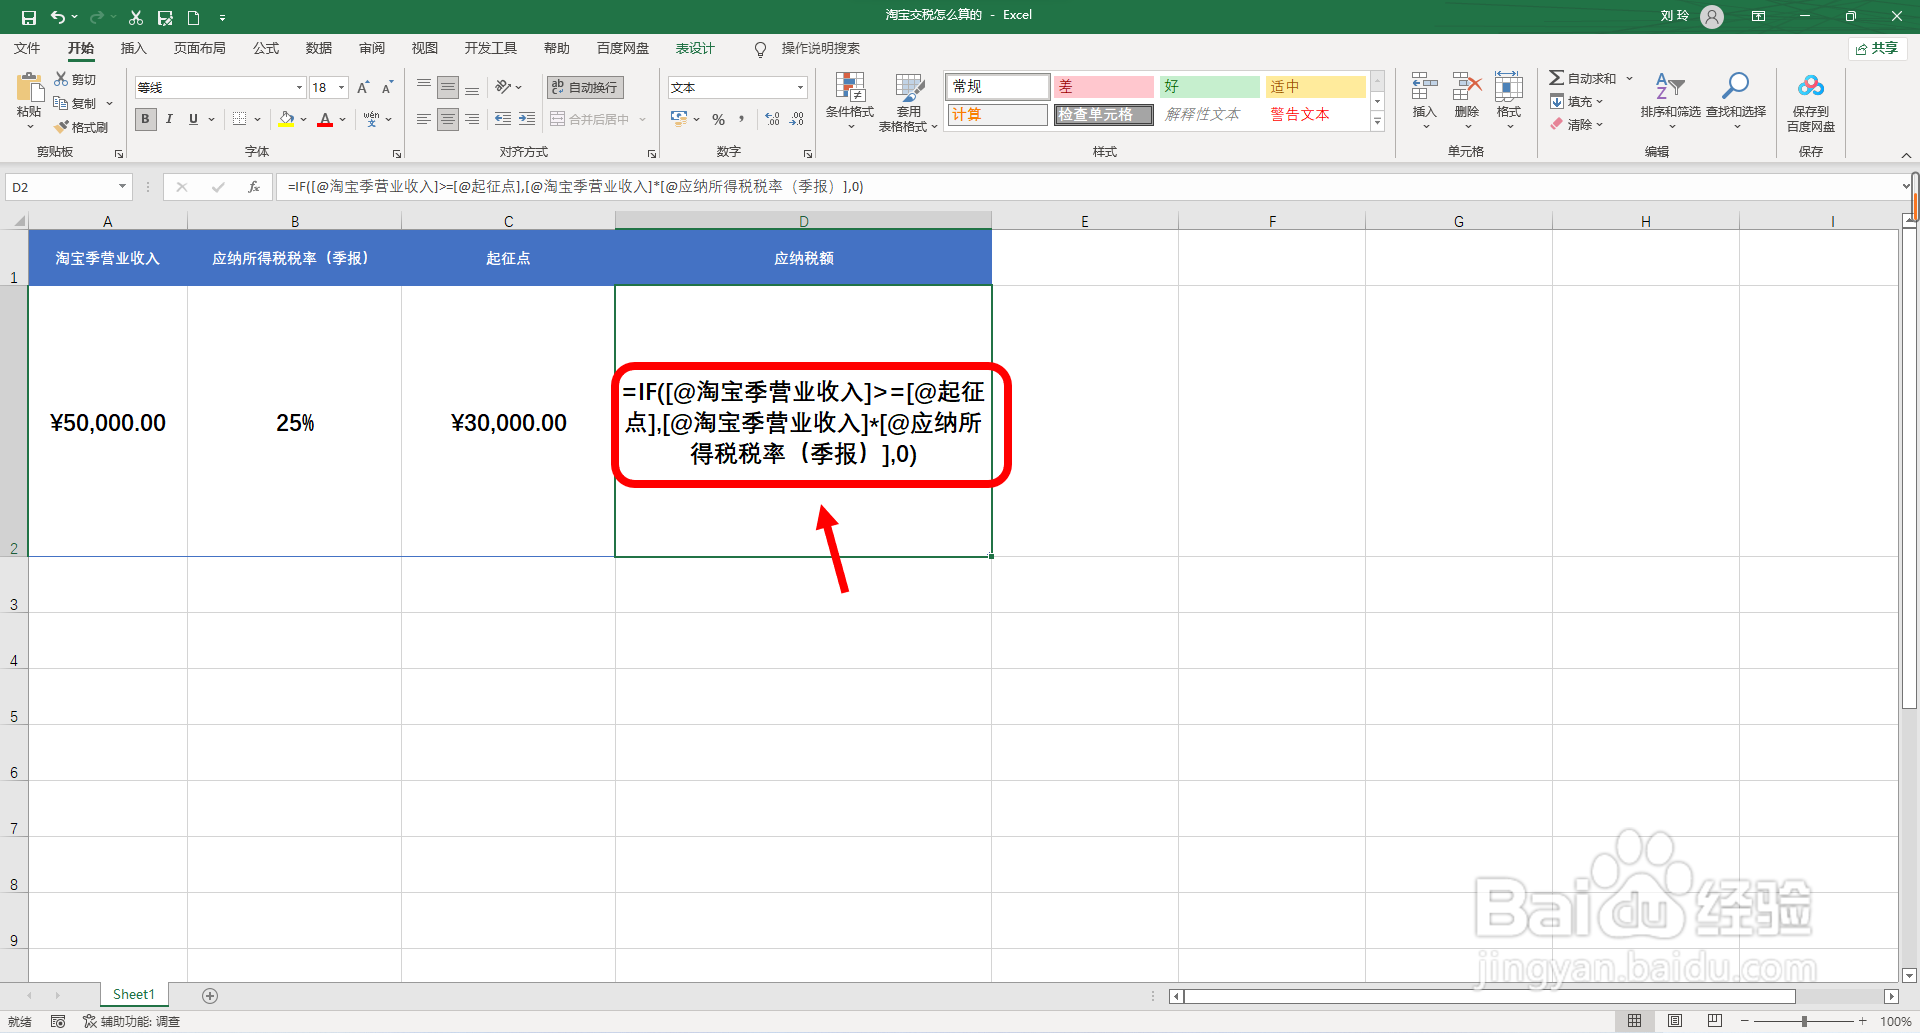
Task: Collapse the ribbon with the chevron
Action: [1906, 155]
